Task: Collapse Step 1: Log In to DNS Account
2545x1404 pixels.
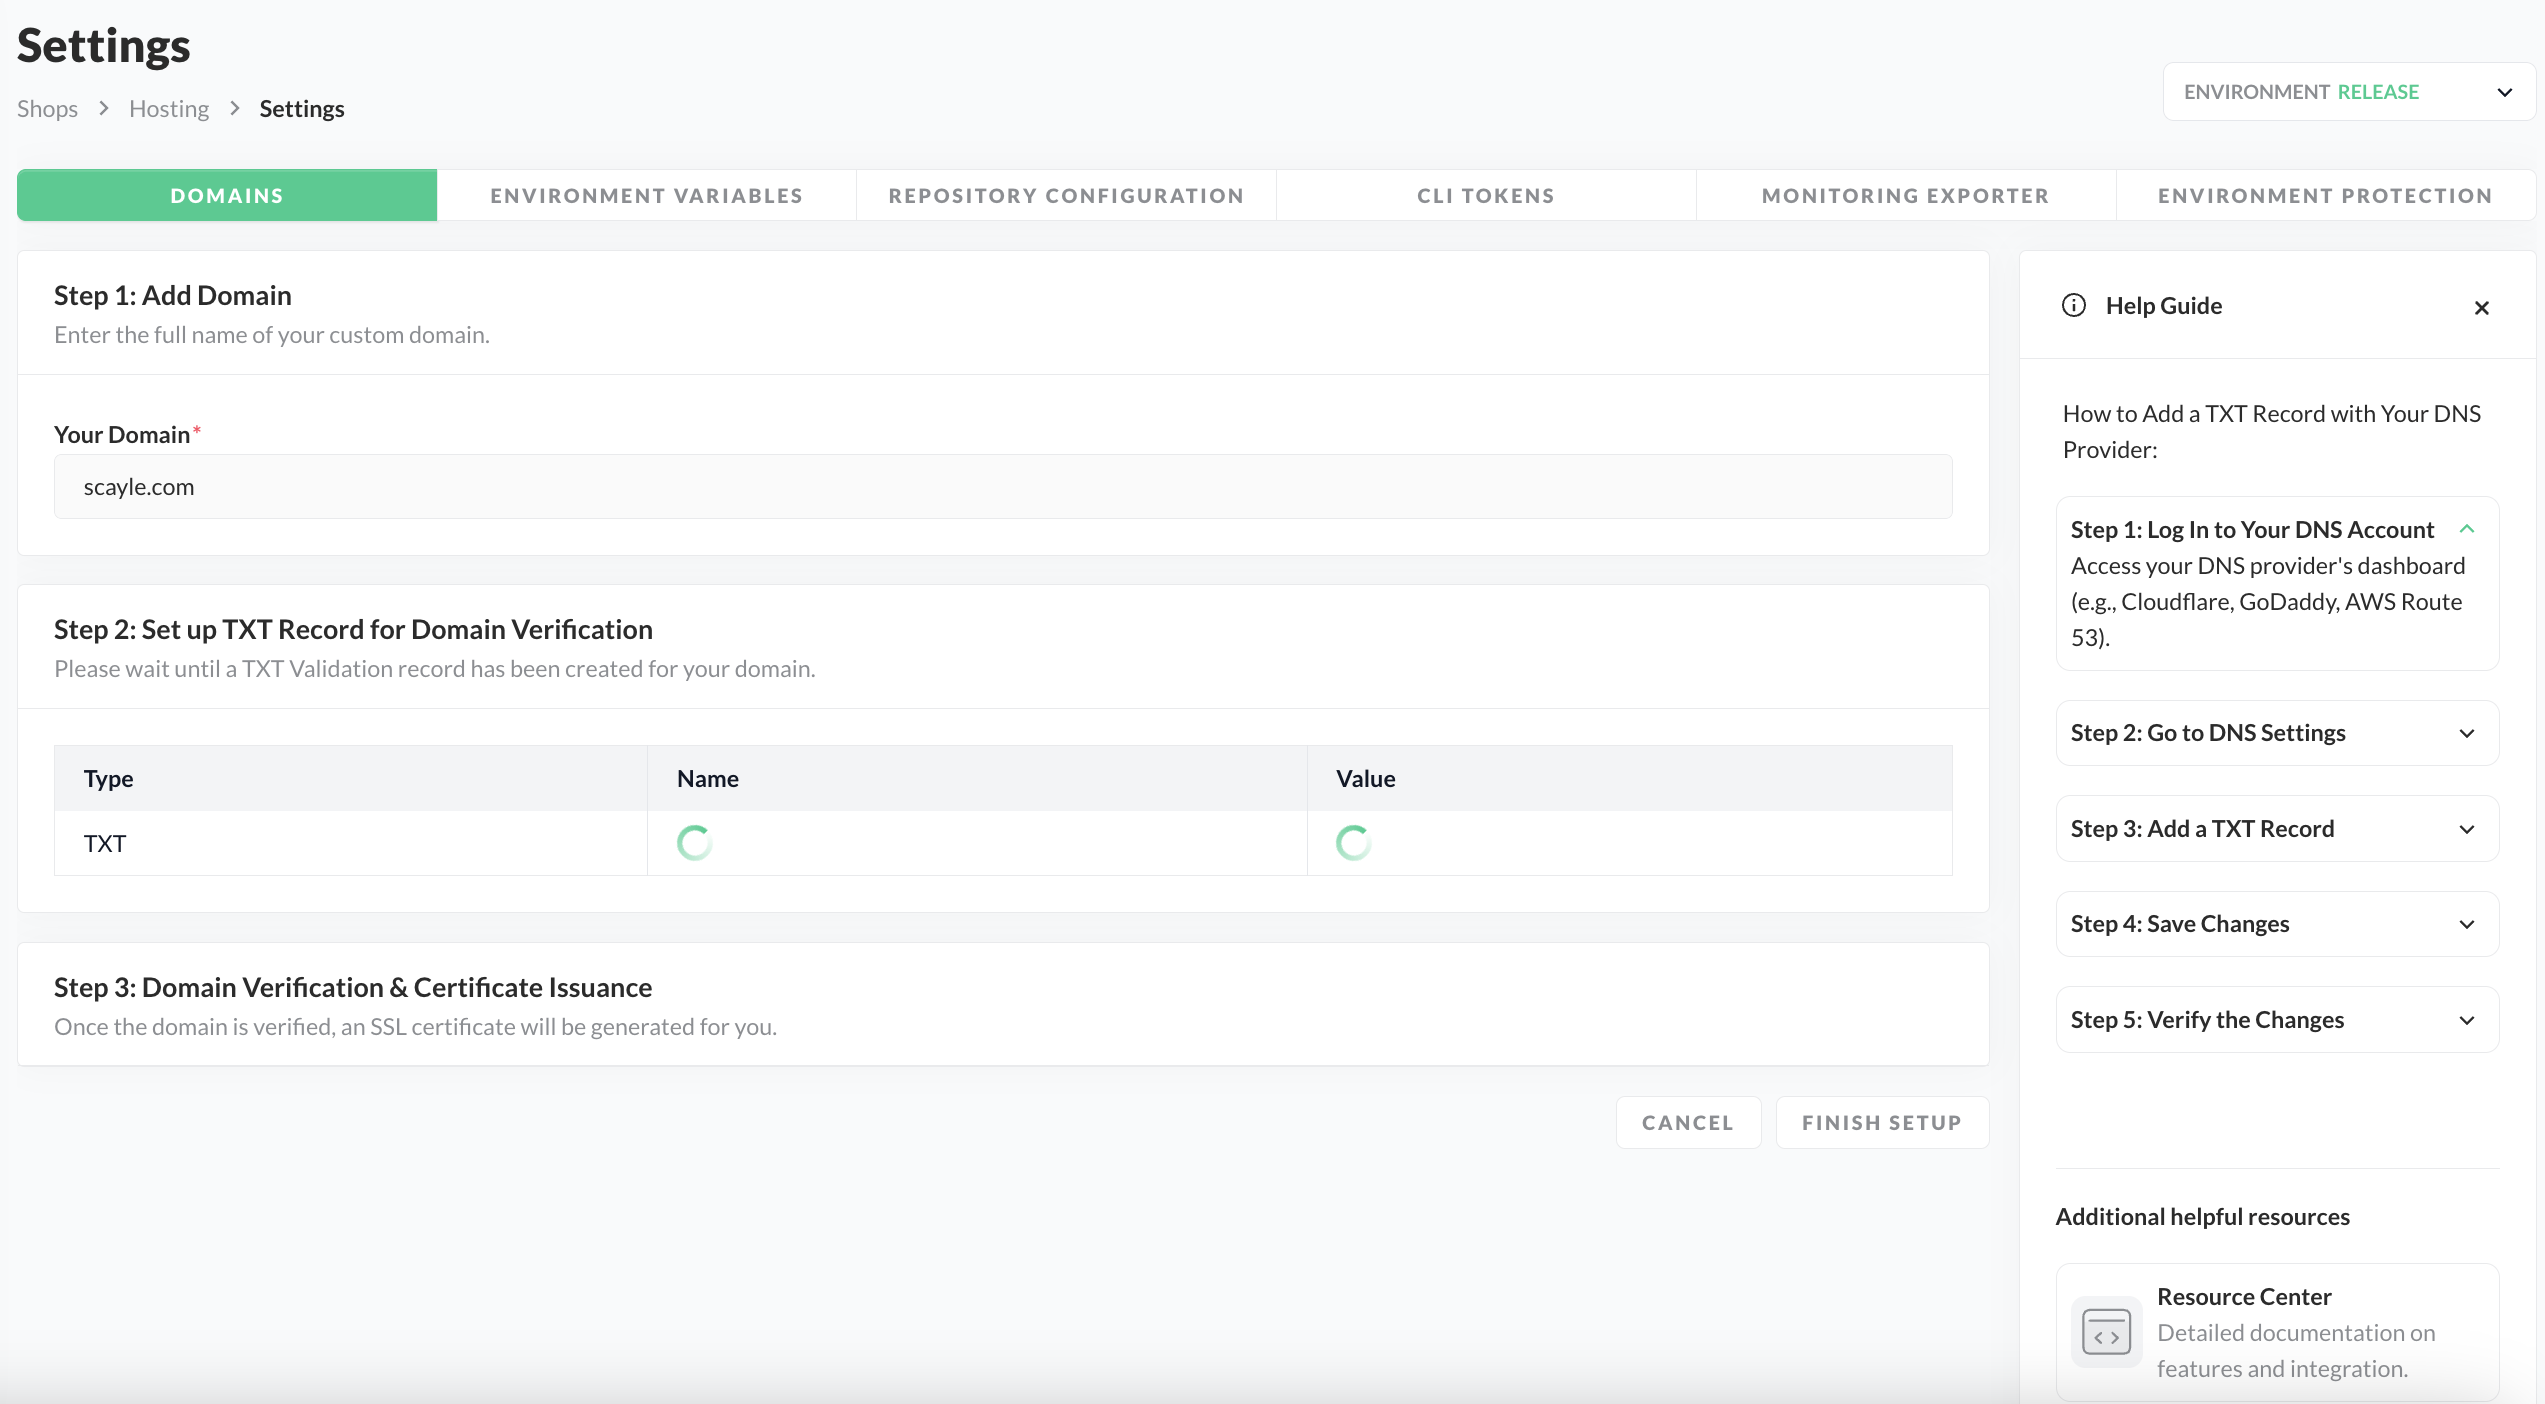Action: click(2466, 529)
